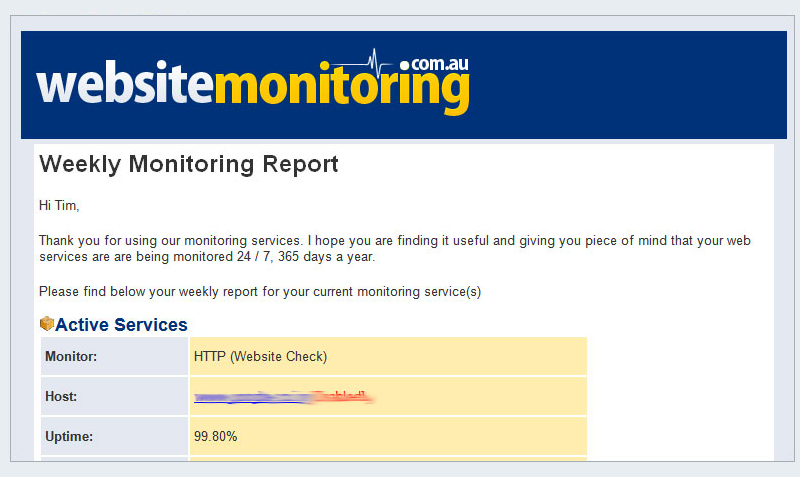This screenshot has width=800, height=477.
Task: Click the Host label cell
Action: pyautogui.click(x=114, y=396)
